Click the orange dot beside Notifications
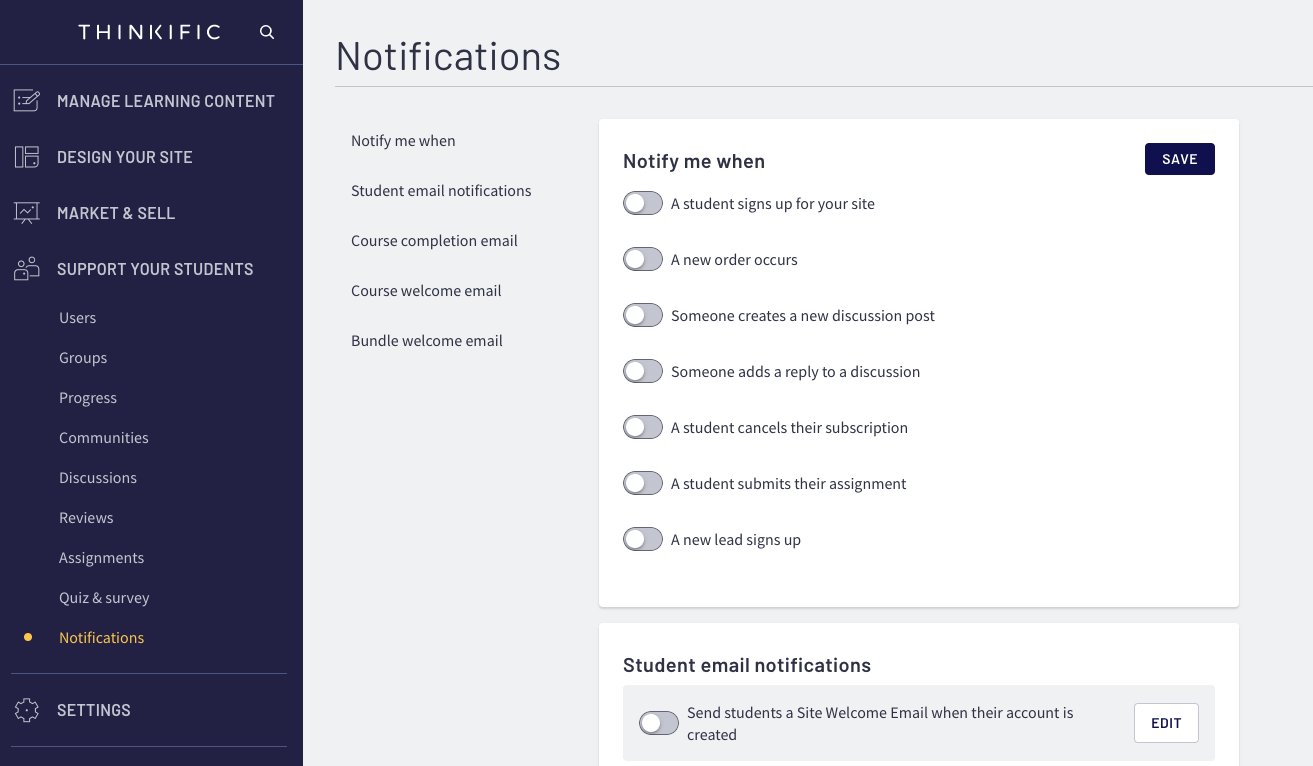This screenshot has height=766, width=1313. click(x=25, y=637)
